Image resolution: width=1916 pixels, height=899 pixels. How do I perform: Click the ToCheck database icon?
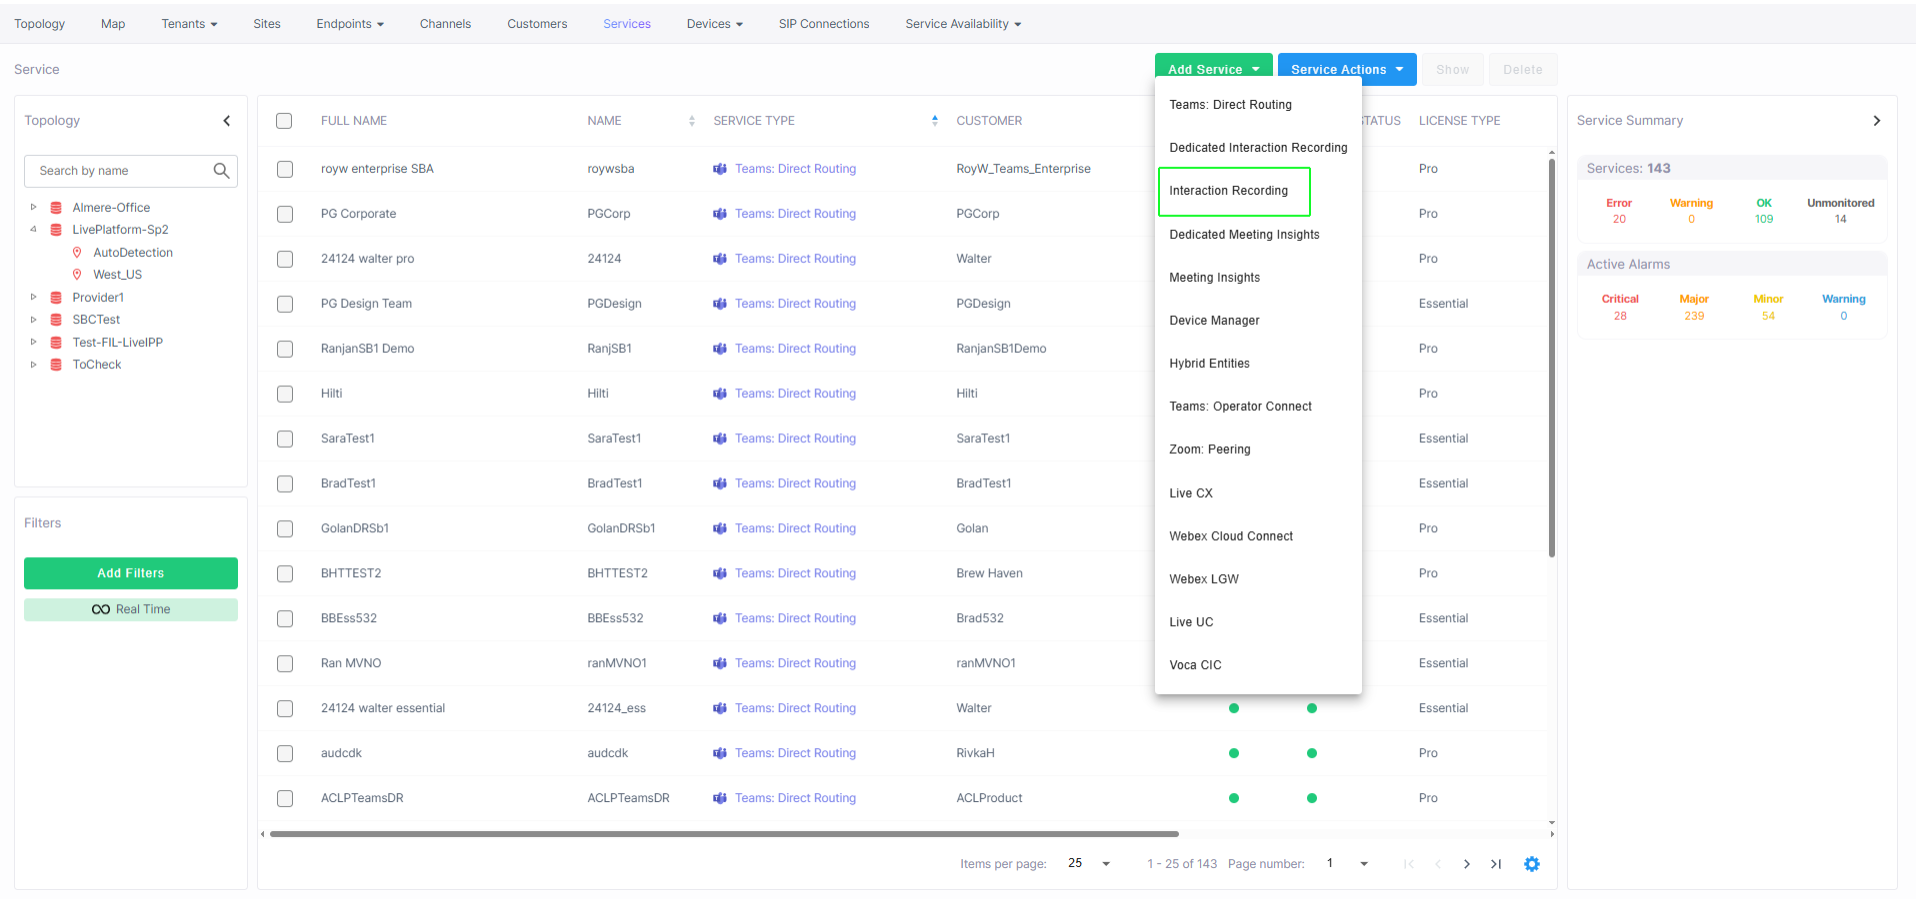(x=56, y=365)
